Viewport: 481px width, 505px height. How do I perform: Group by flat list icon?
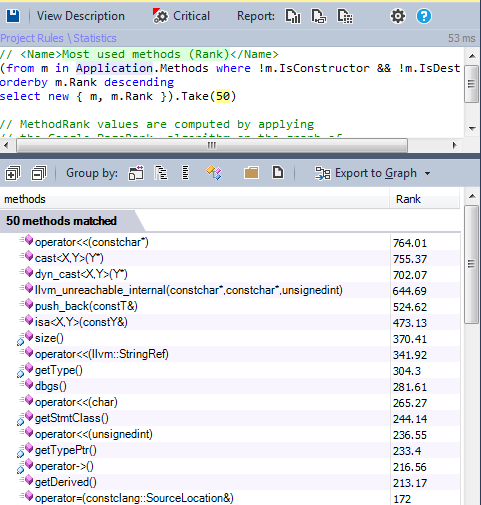tap(186, 173)
